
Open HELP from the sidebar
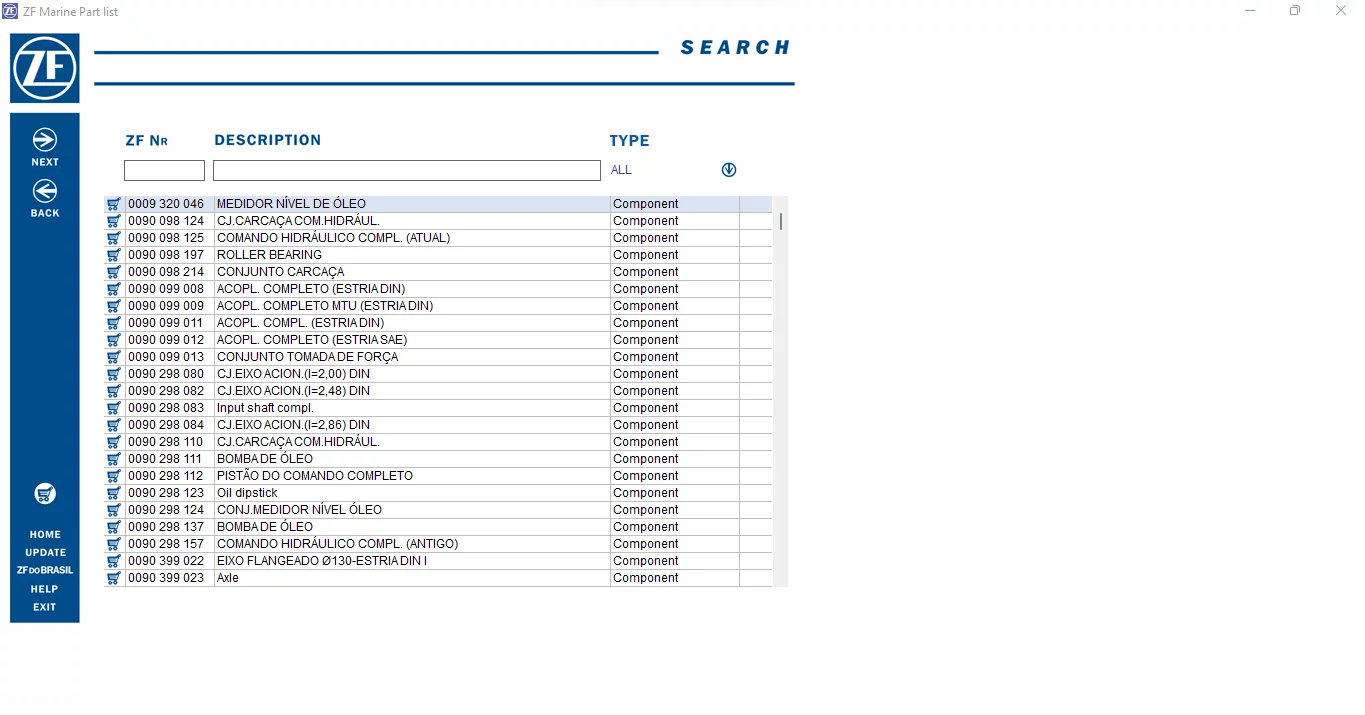[x=45, y=589]
